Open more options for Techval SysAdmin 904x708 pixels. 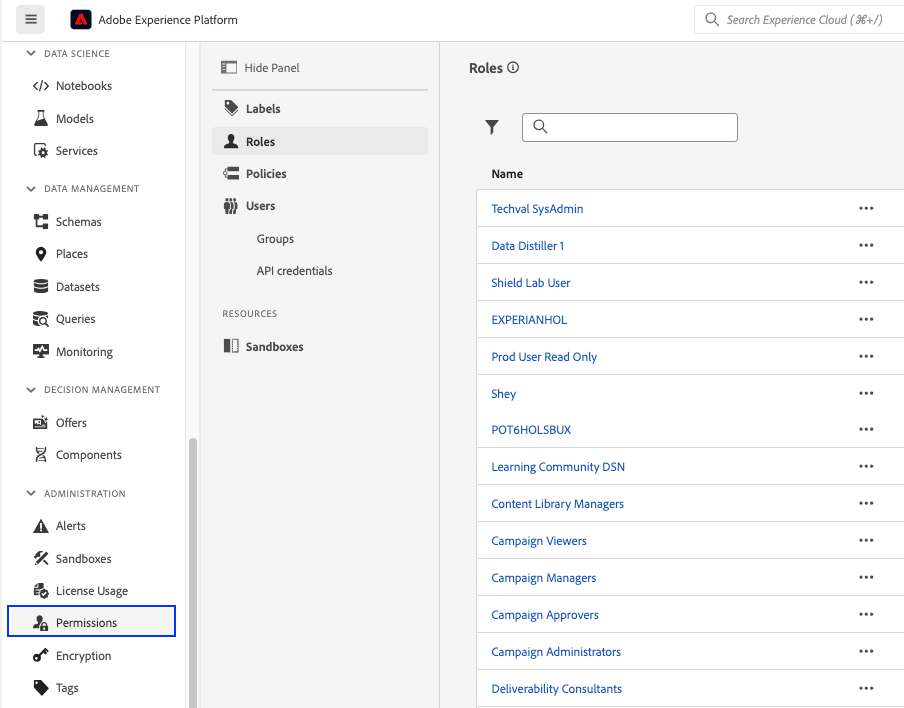coord(866,208)
